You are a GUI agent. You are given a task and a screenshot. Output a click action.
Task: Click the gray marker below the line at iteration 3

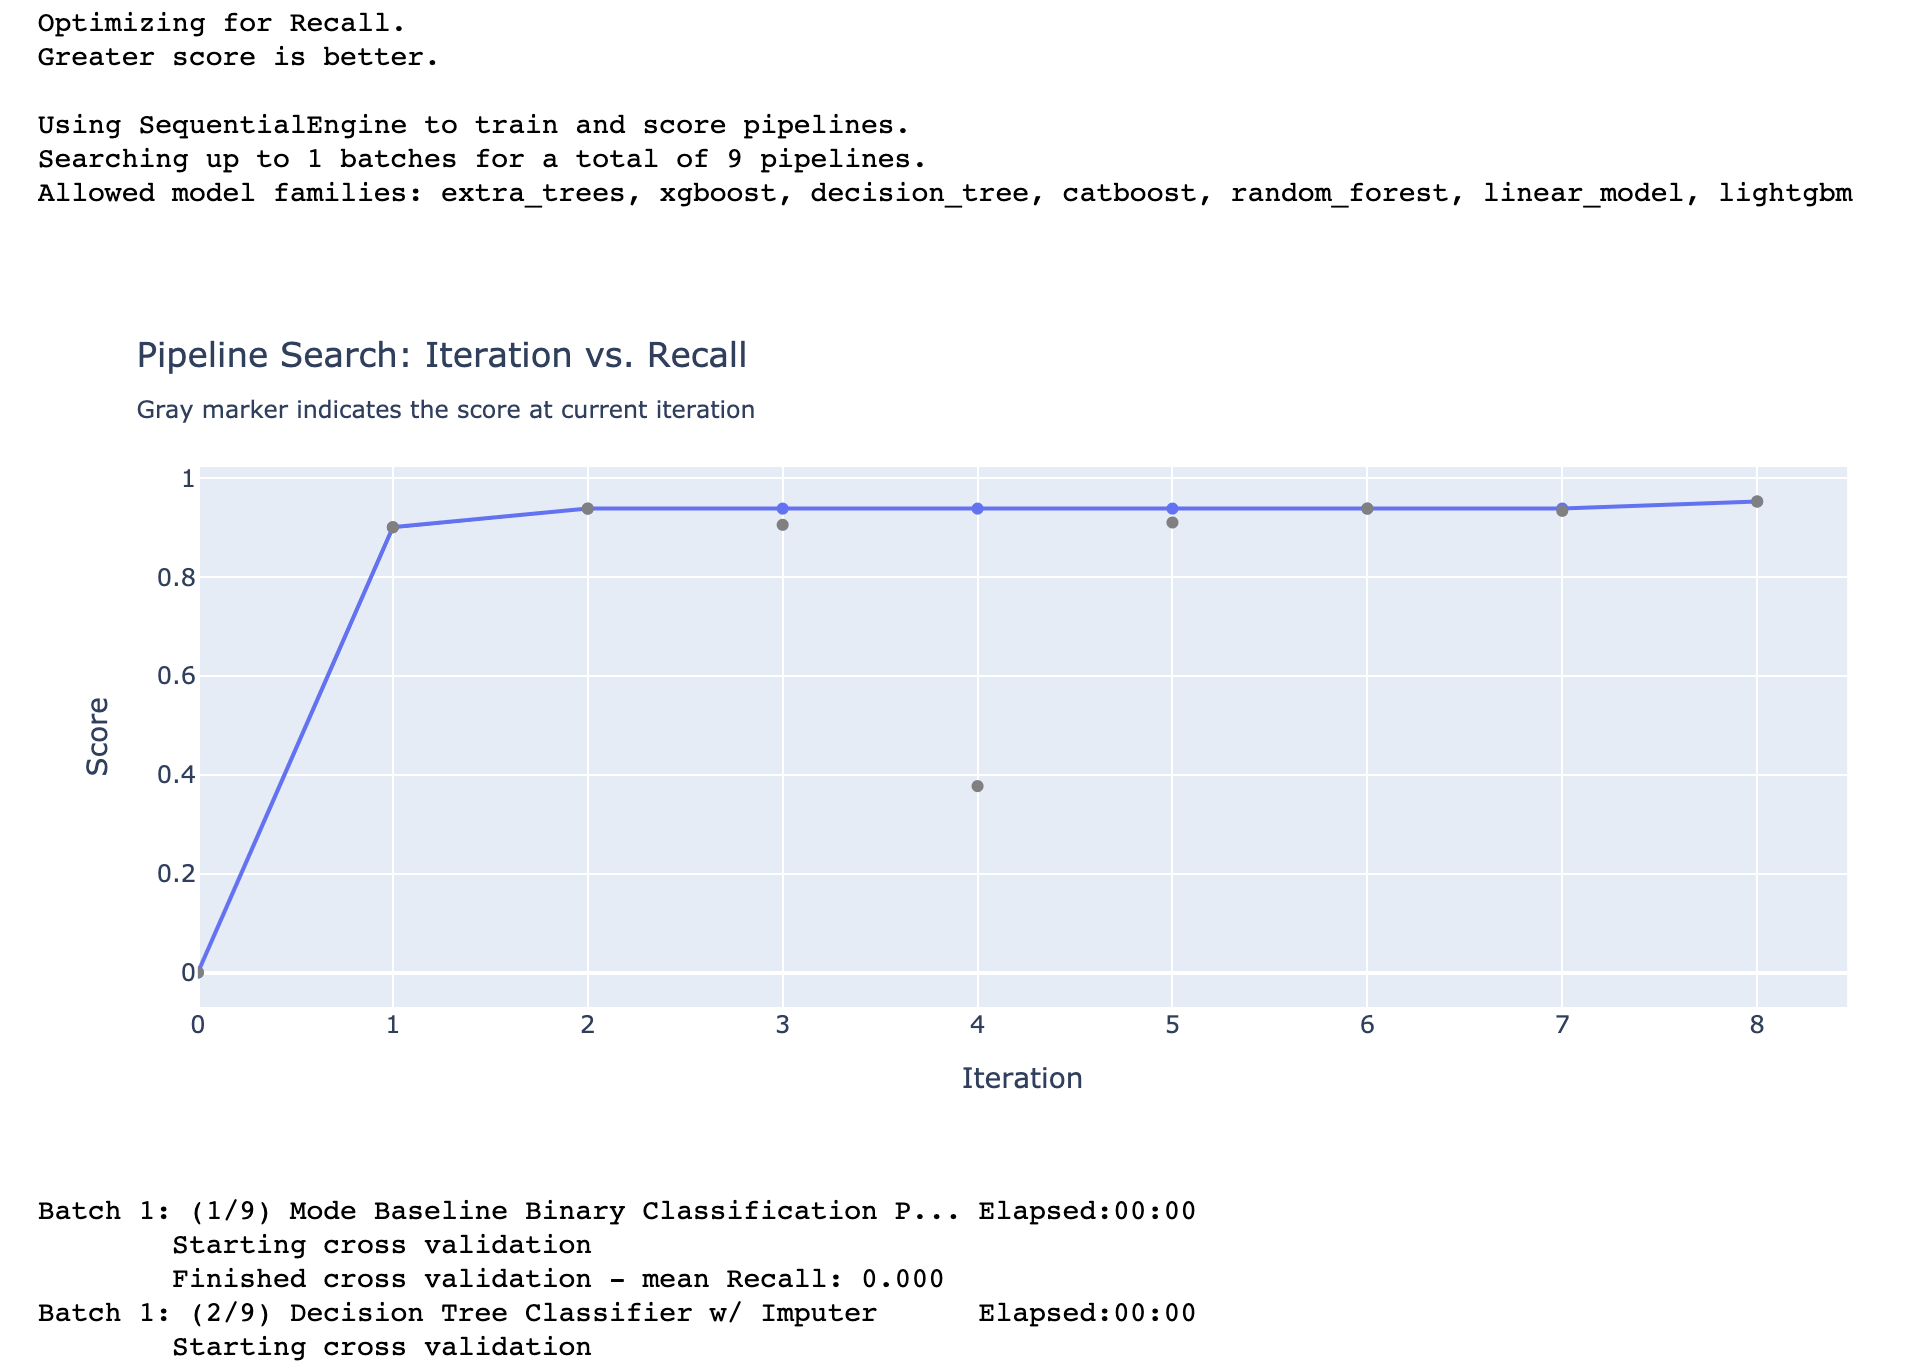tap(783, 525)
